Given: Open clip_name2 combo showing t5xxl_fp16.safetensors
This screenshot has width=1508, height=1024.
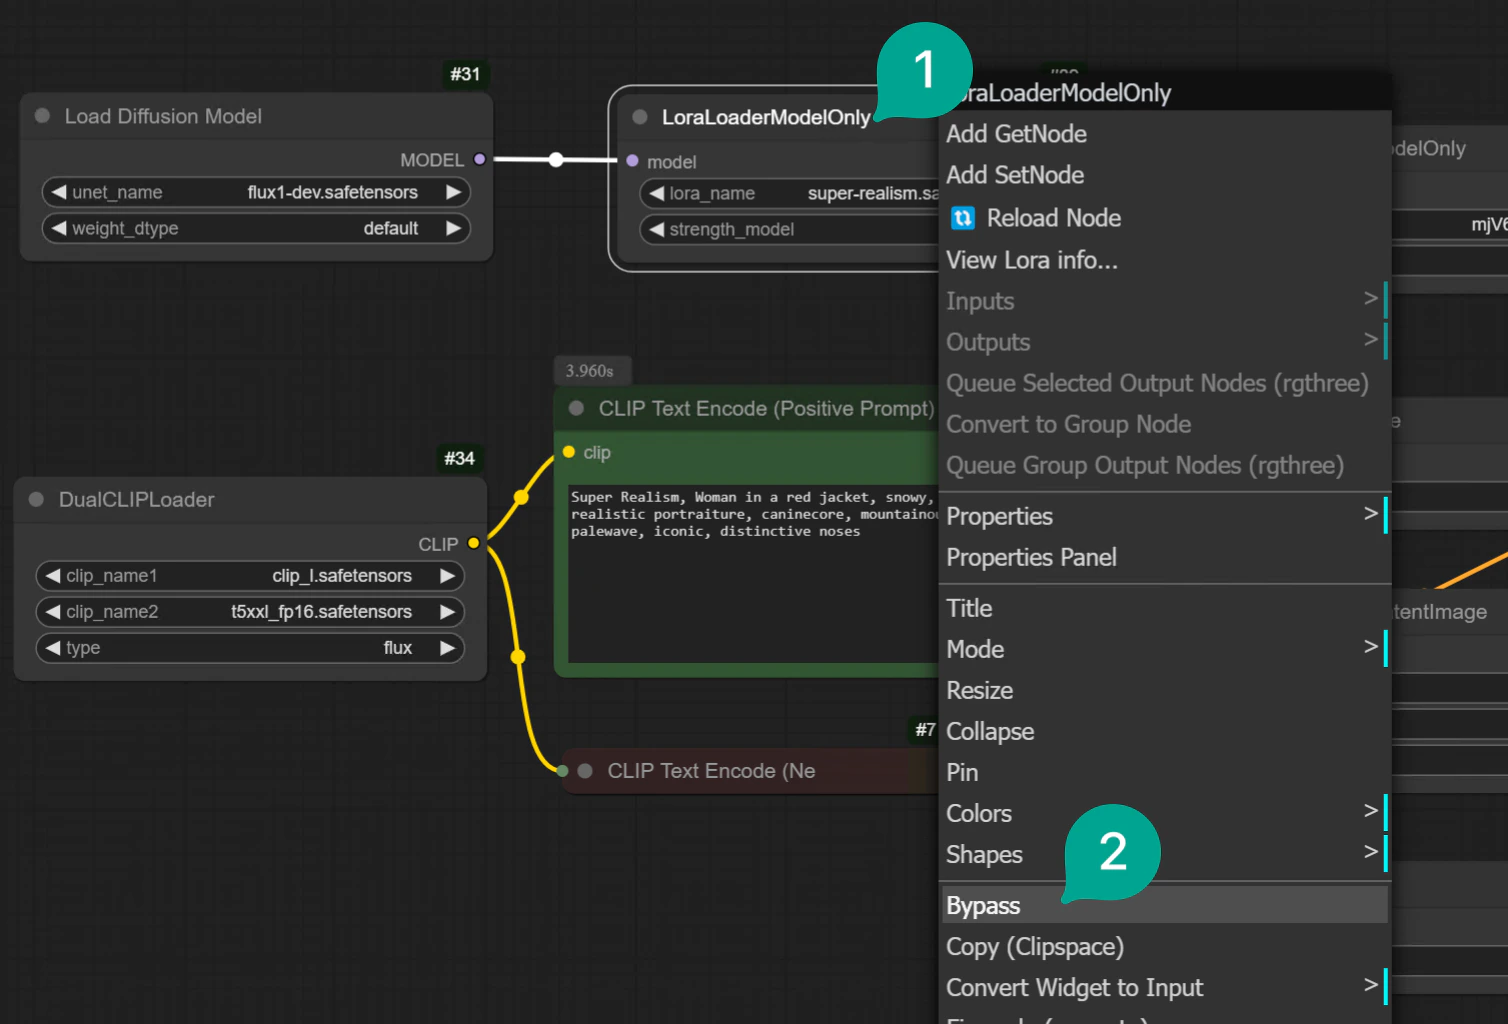Looking at the screenshot, I should tap(250, 612).
